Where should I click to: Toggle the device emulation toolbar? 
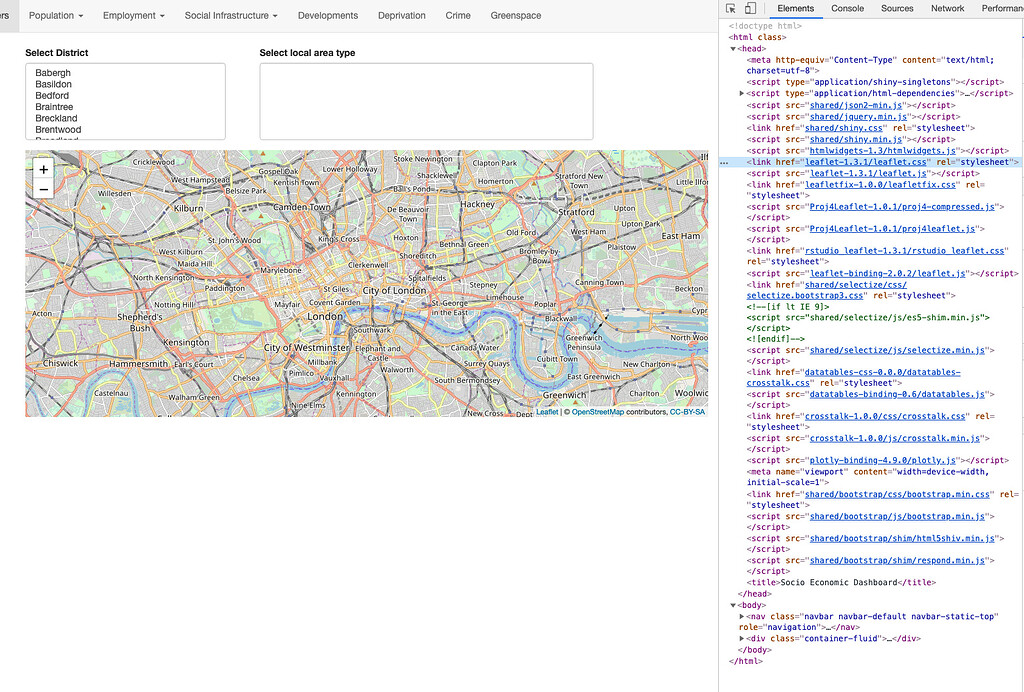(748, 8)
